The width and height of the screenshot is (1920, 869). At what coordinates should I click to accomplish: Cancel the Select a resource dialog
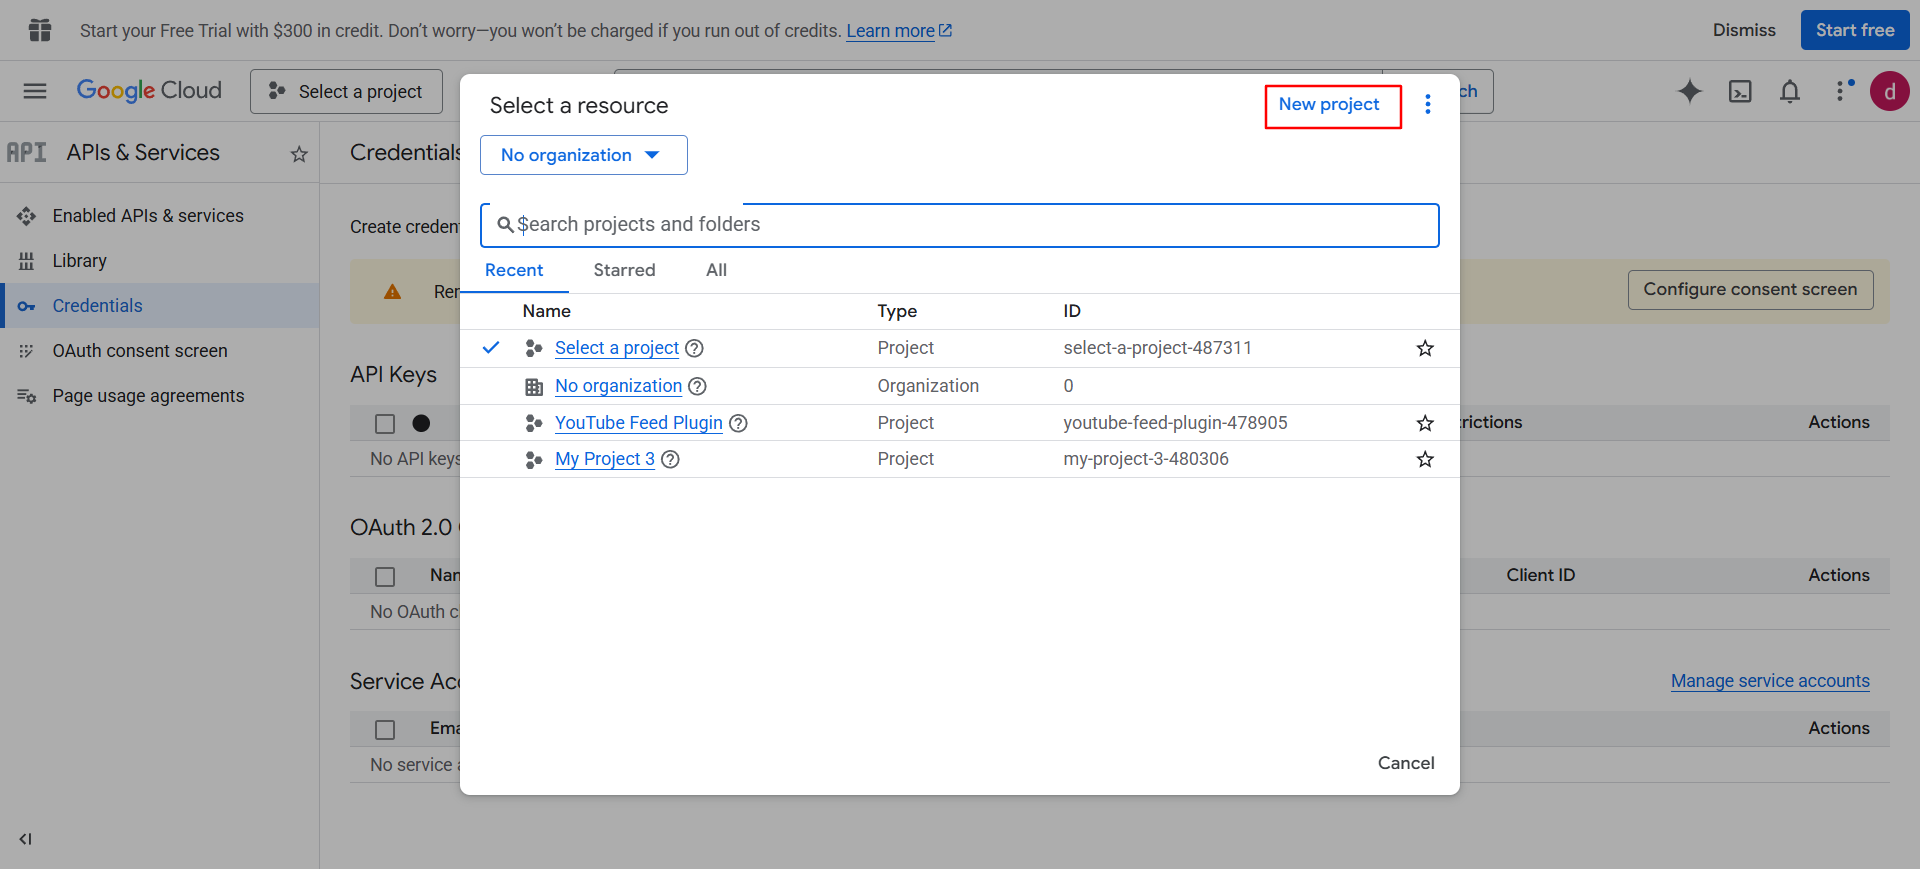(1405, 763)
